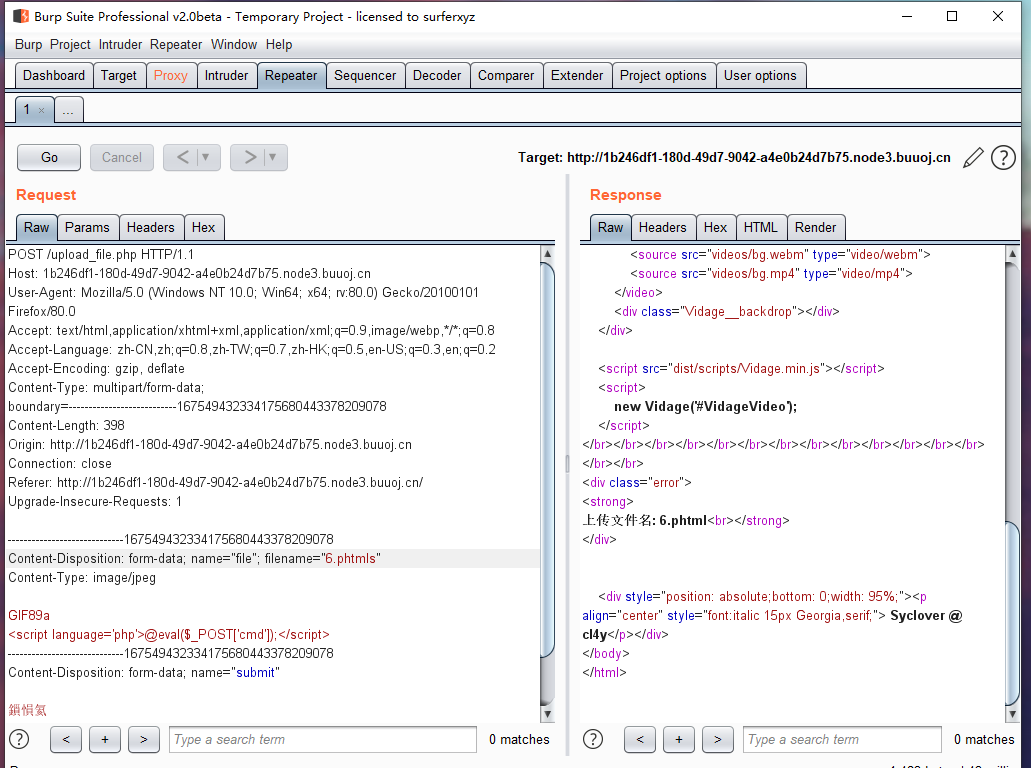Close Repeater tab 1 with x
This screenshot has width=1031, height=768.
click(x=41, y=110)
